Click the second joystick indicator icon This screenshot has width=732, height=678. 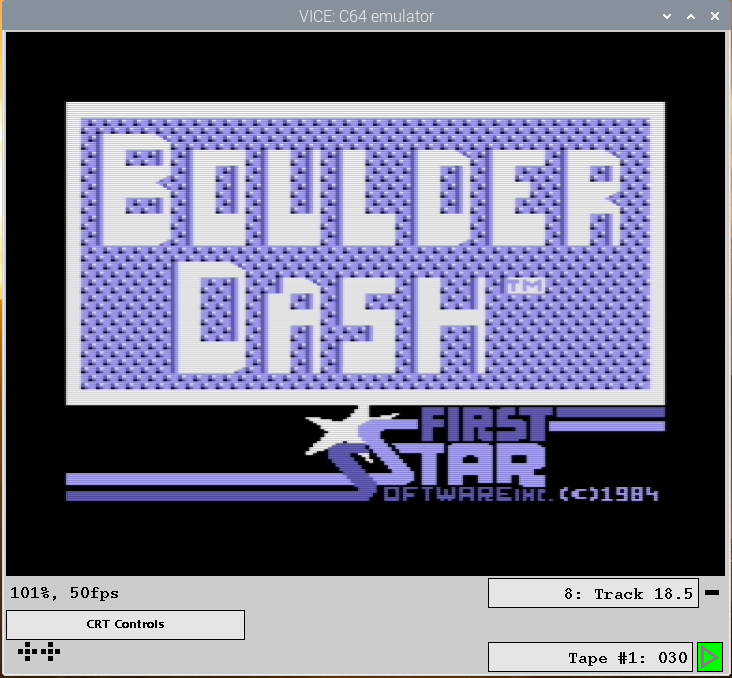[x=50, y=651]
